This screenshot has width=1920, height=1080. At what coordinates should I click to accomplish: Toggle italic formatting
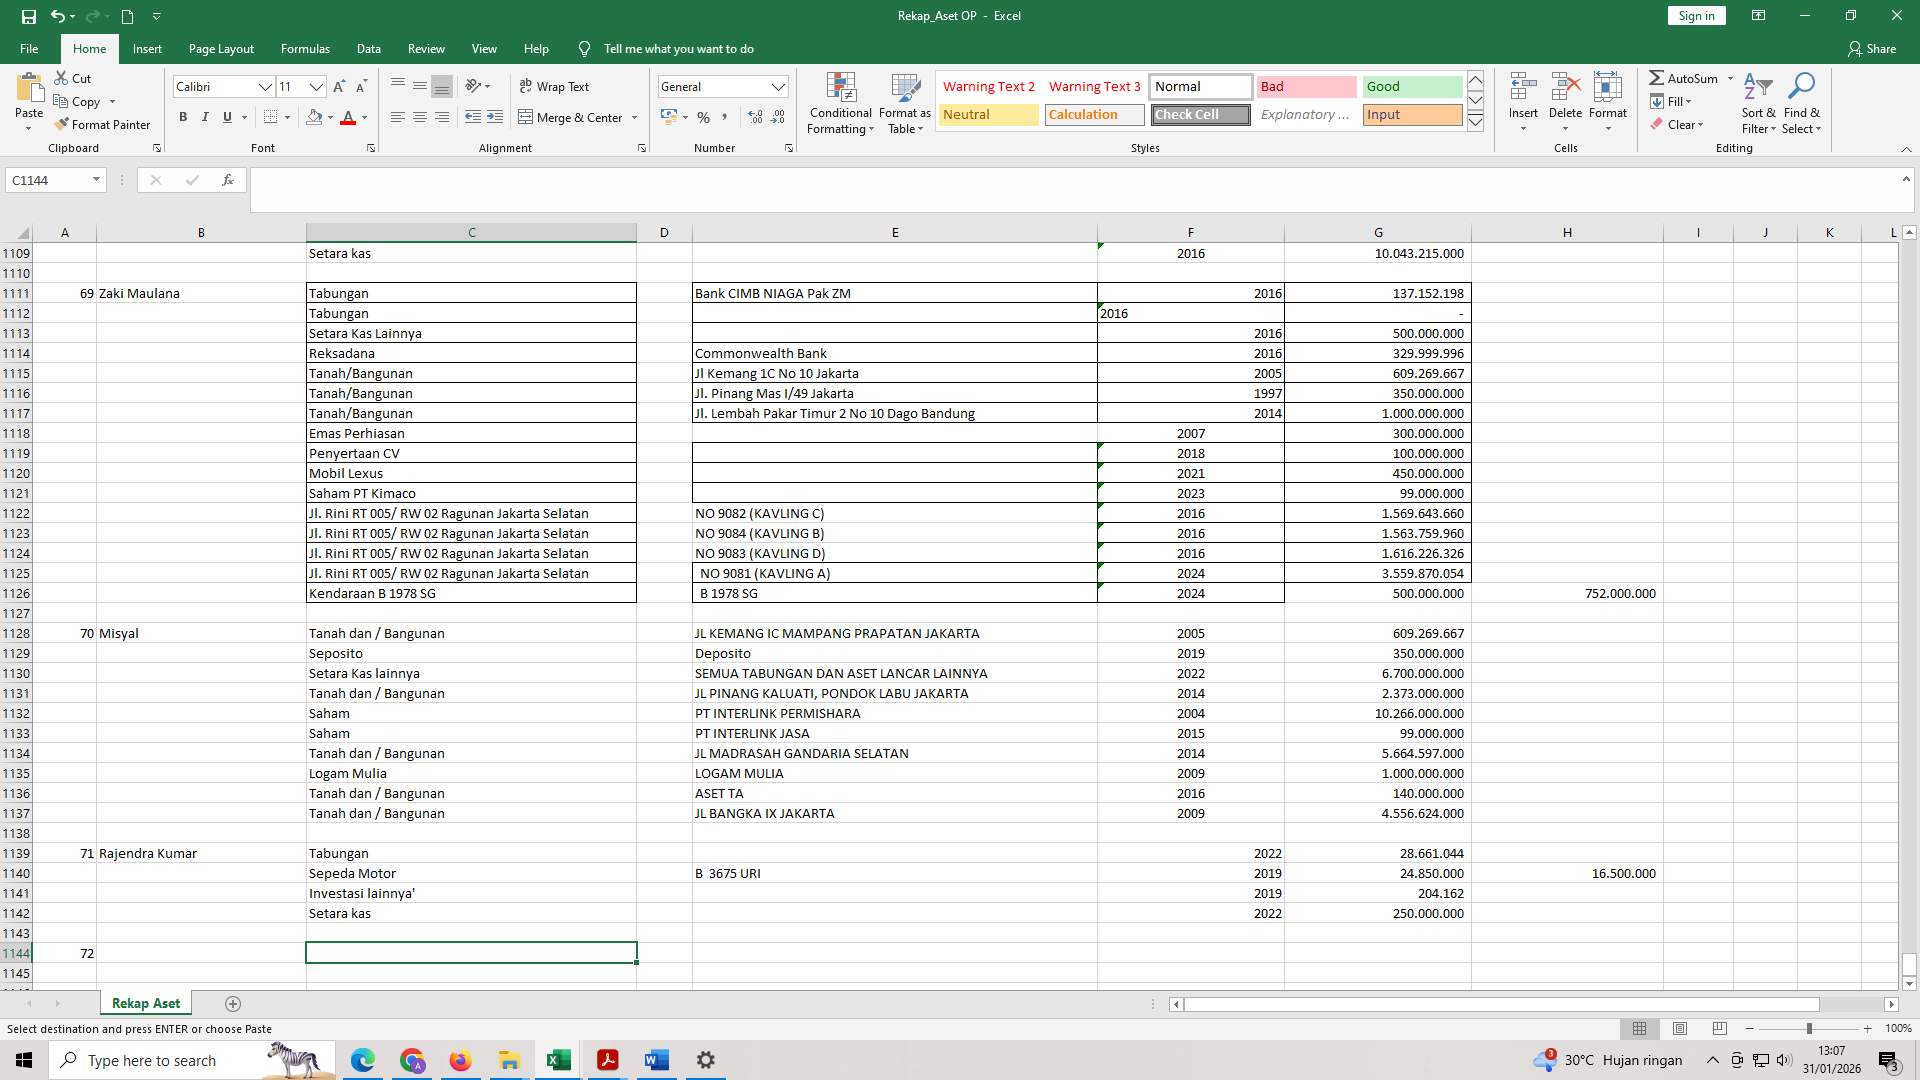pyautogui.click(x=205, y=117)
